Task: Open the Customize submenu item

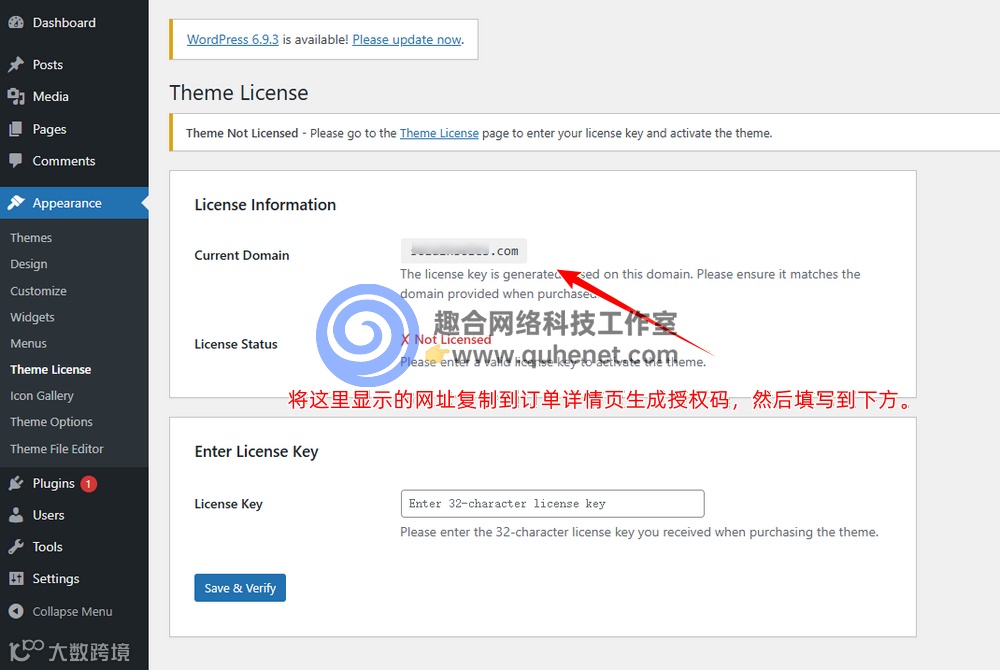Action: [38, 291]
